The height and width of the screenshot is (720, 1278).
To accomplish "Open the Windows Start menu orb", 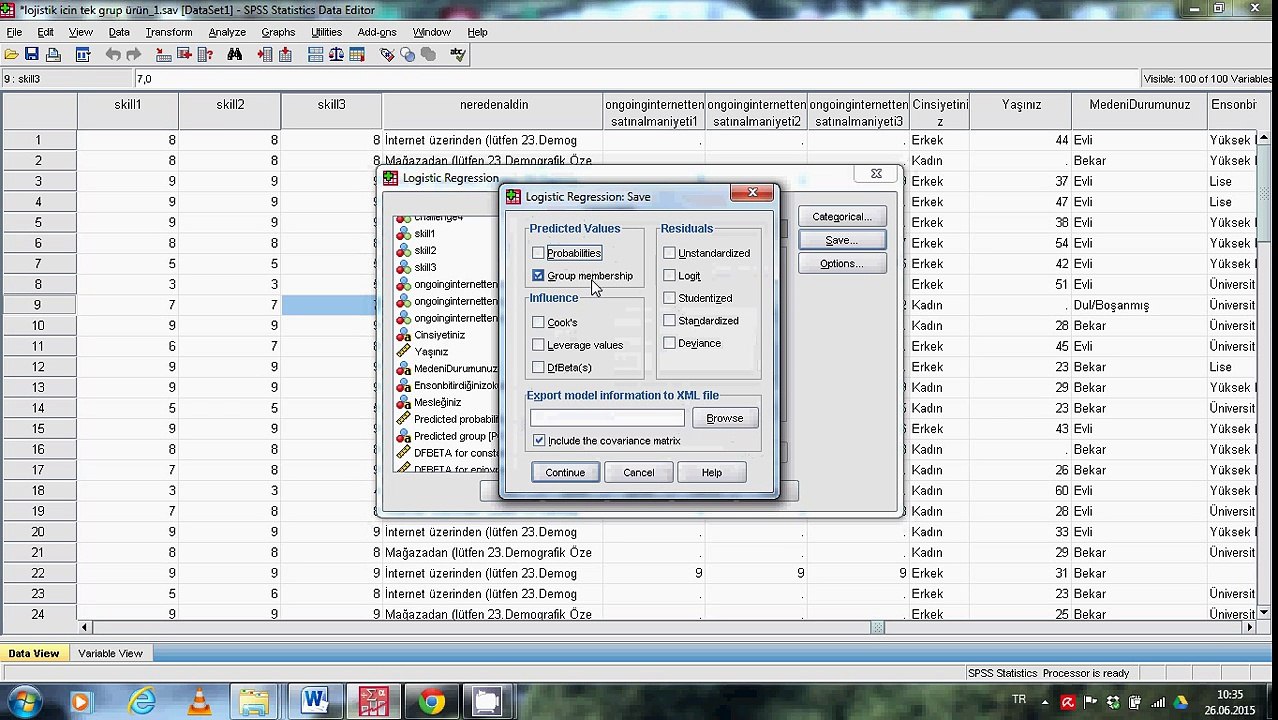I will 24,702.
